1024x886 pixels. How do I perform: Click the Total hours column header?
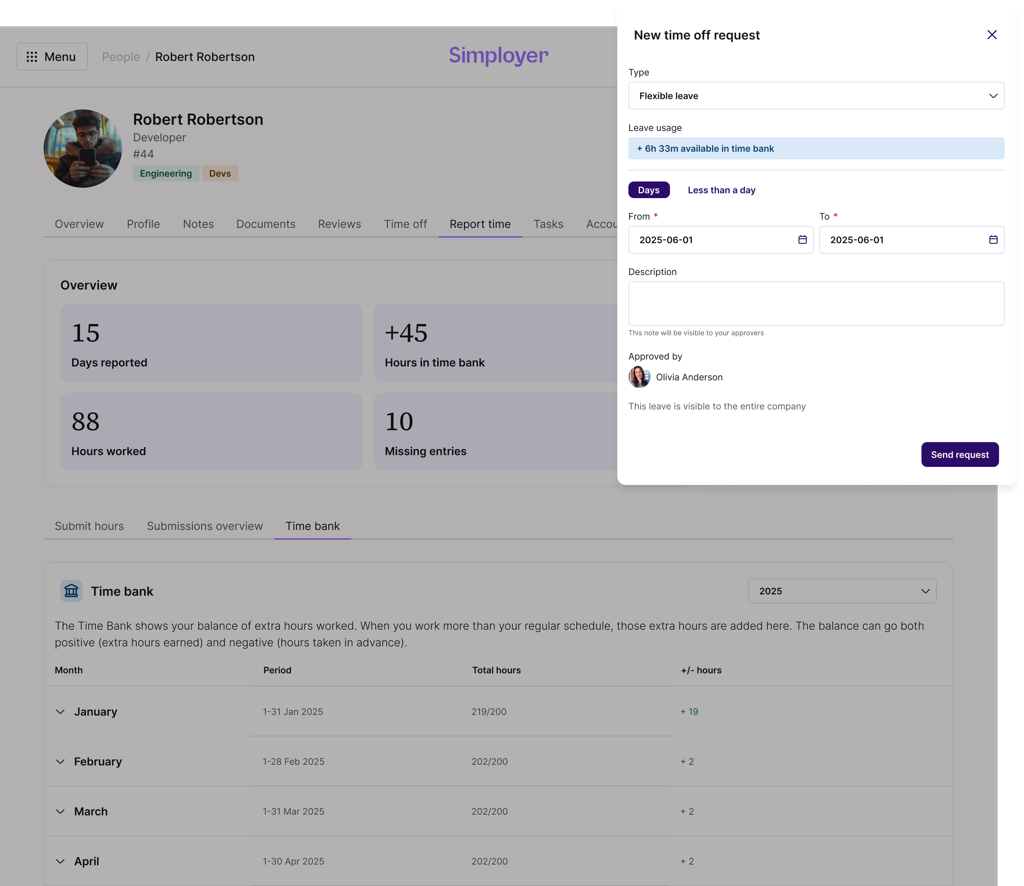pyautogui.click(x=496, y=670)
